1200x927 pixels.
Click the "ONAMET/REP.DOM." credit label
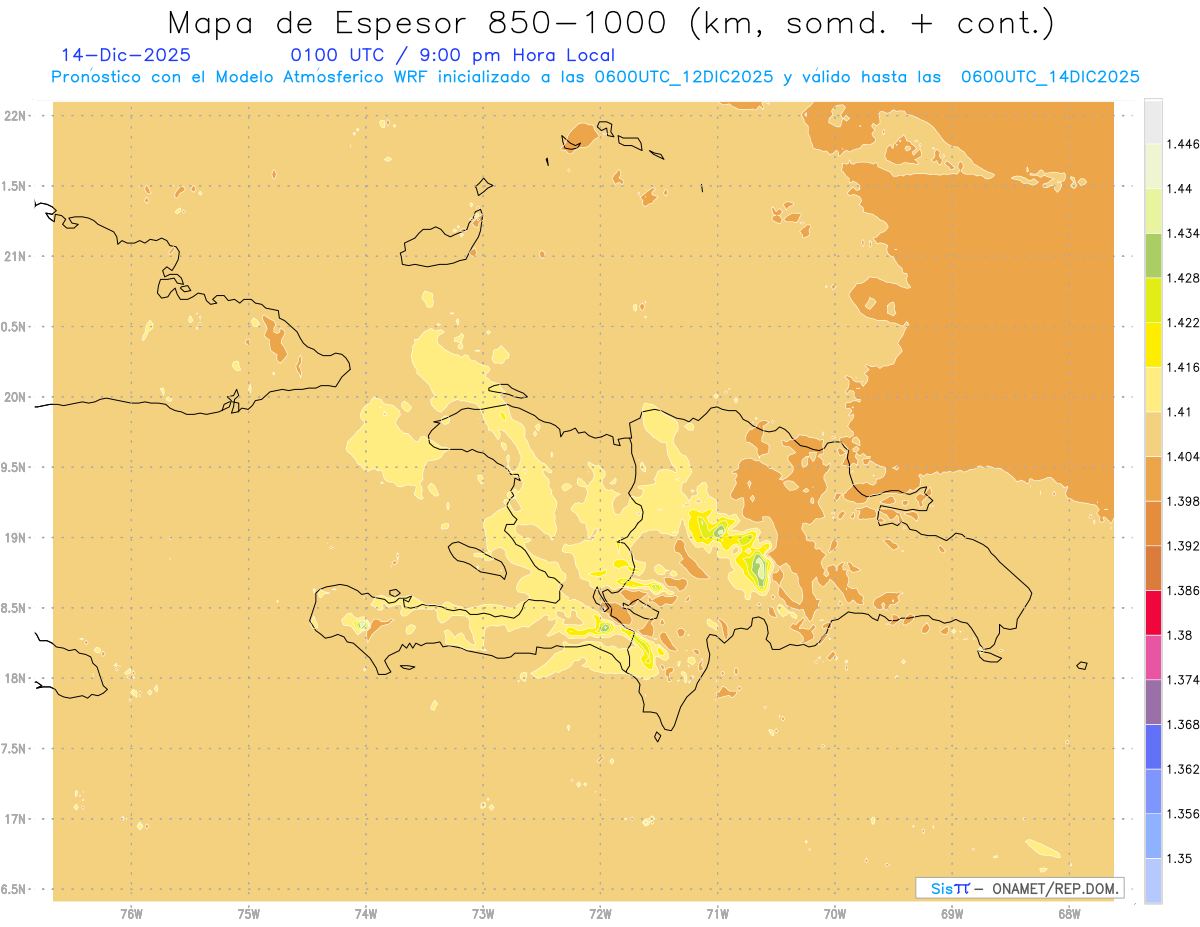pos(1057,888)
